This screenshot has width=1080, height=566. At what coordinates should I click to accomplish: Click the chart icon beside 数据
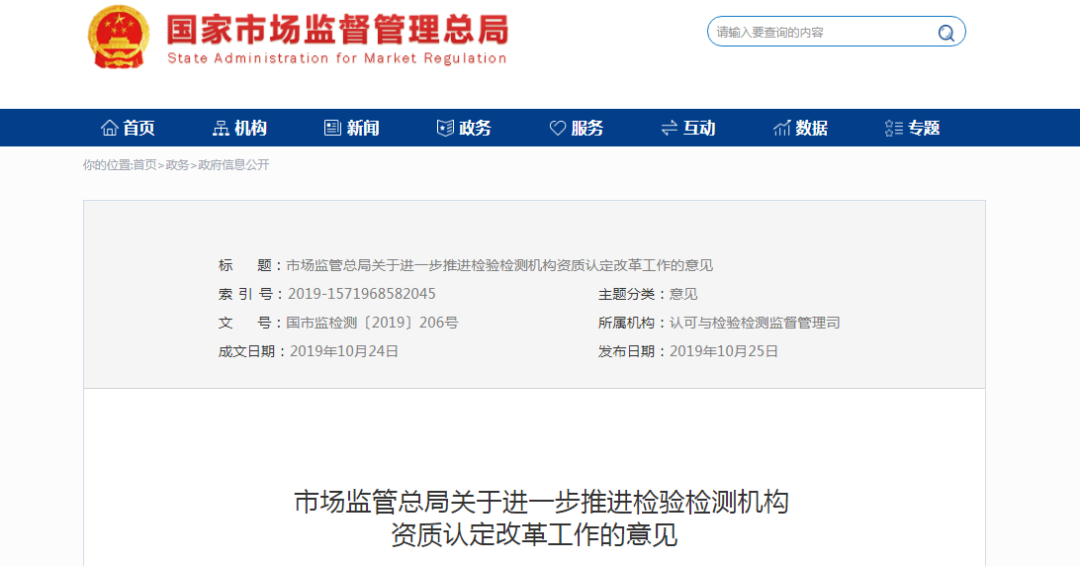782,127
